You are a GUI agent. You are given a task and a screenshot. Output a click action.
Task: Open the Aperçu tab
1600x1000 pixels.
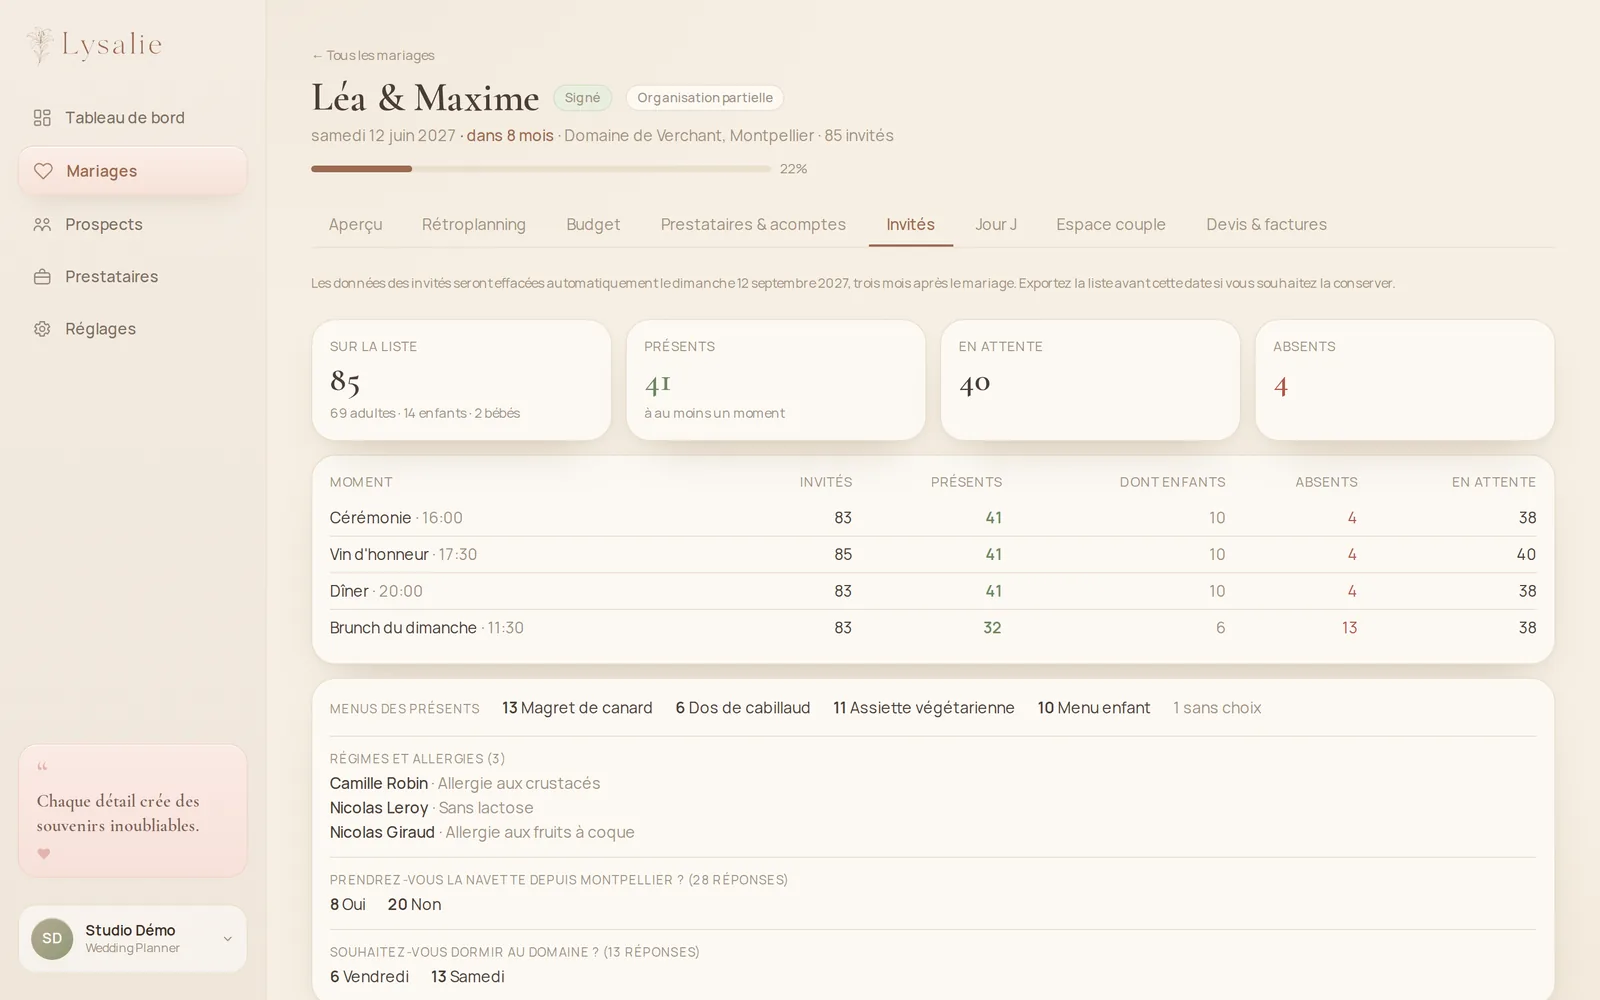point(355,225)
